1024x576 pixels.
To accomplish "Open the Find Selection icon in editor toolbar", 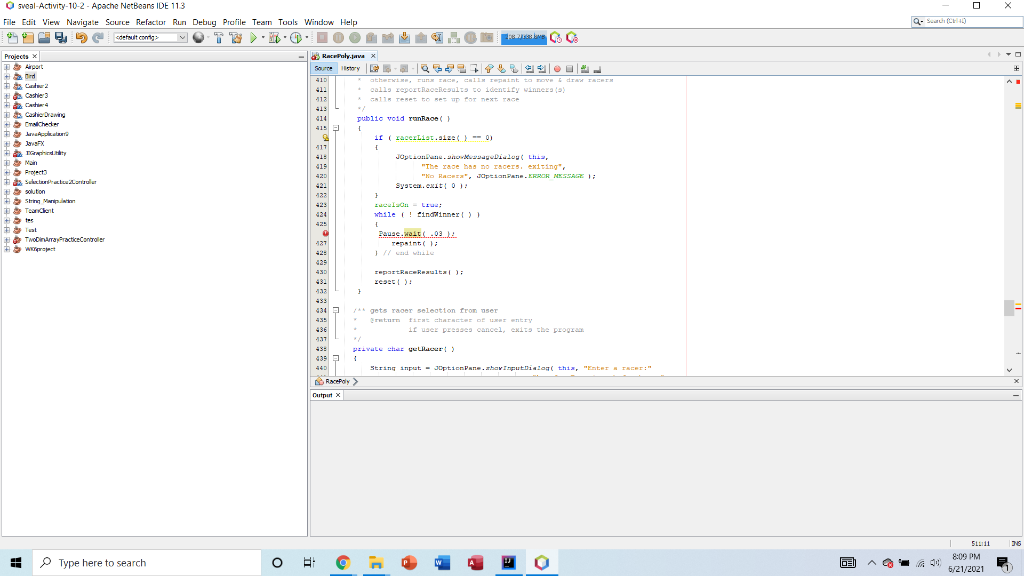I will (426, 68).
